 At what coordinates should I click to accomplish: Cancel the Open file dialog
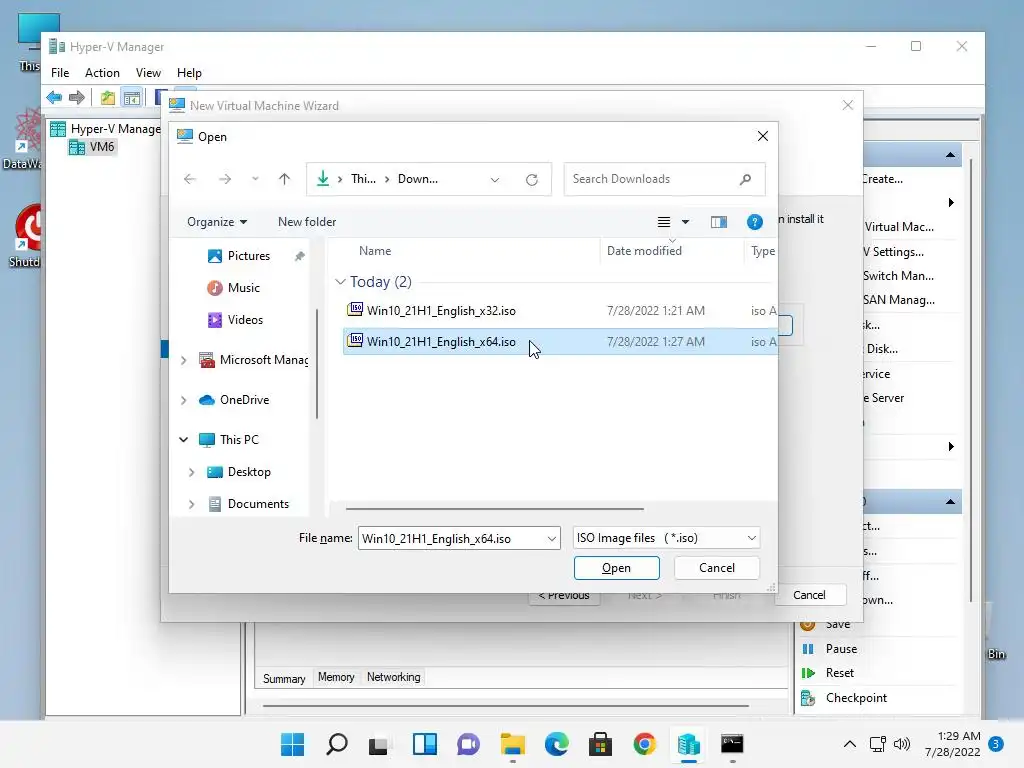(716, 568)
